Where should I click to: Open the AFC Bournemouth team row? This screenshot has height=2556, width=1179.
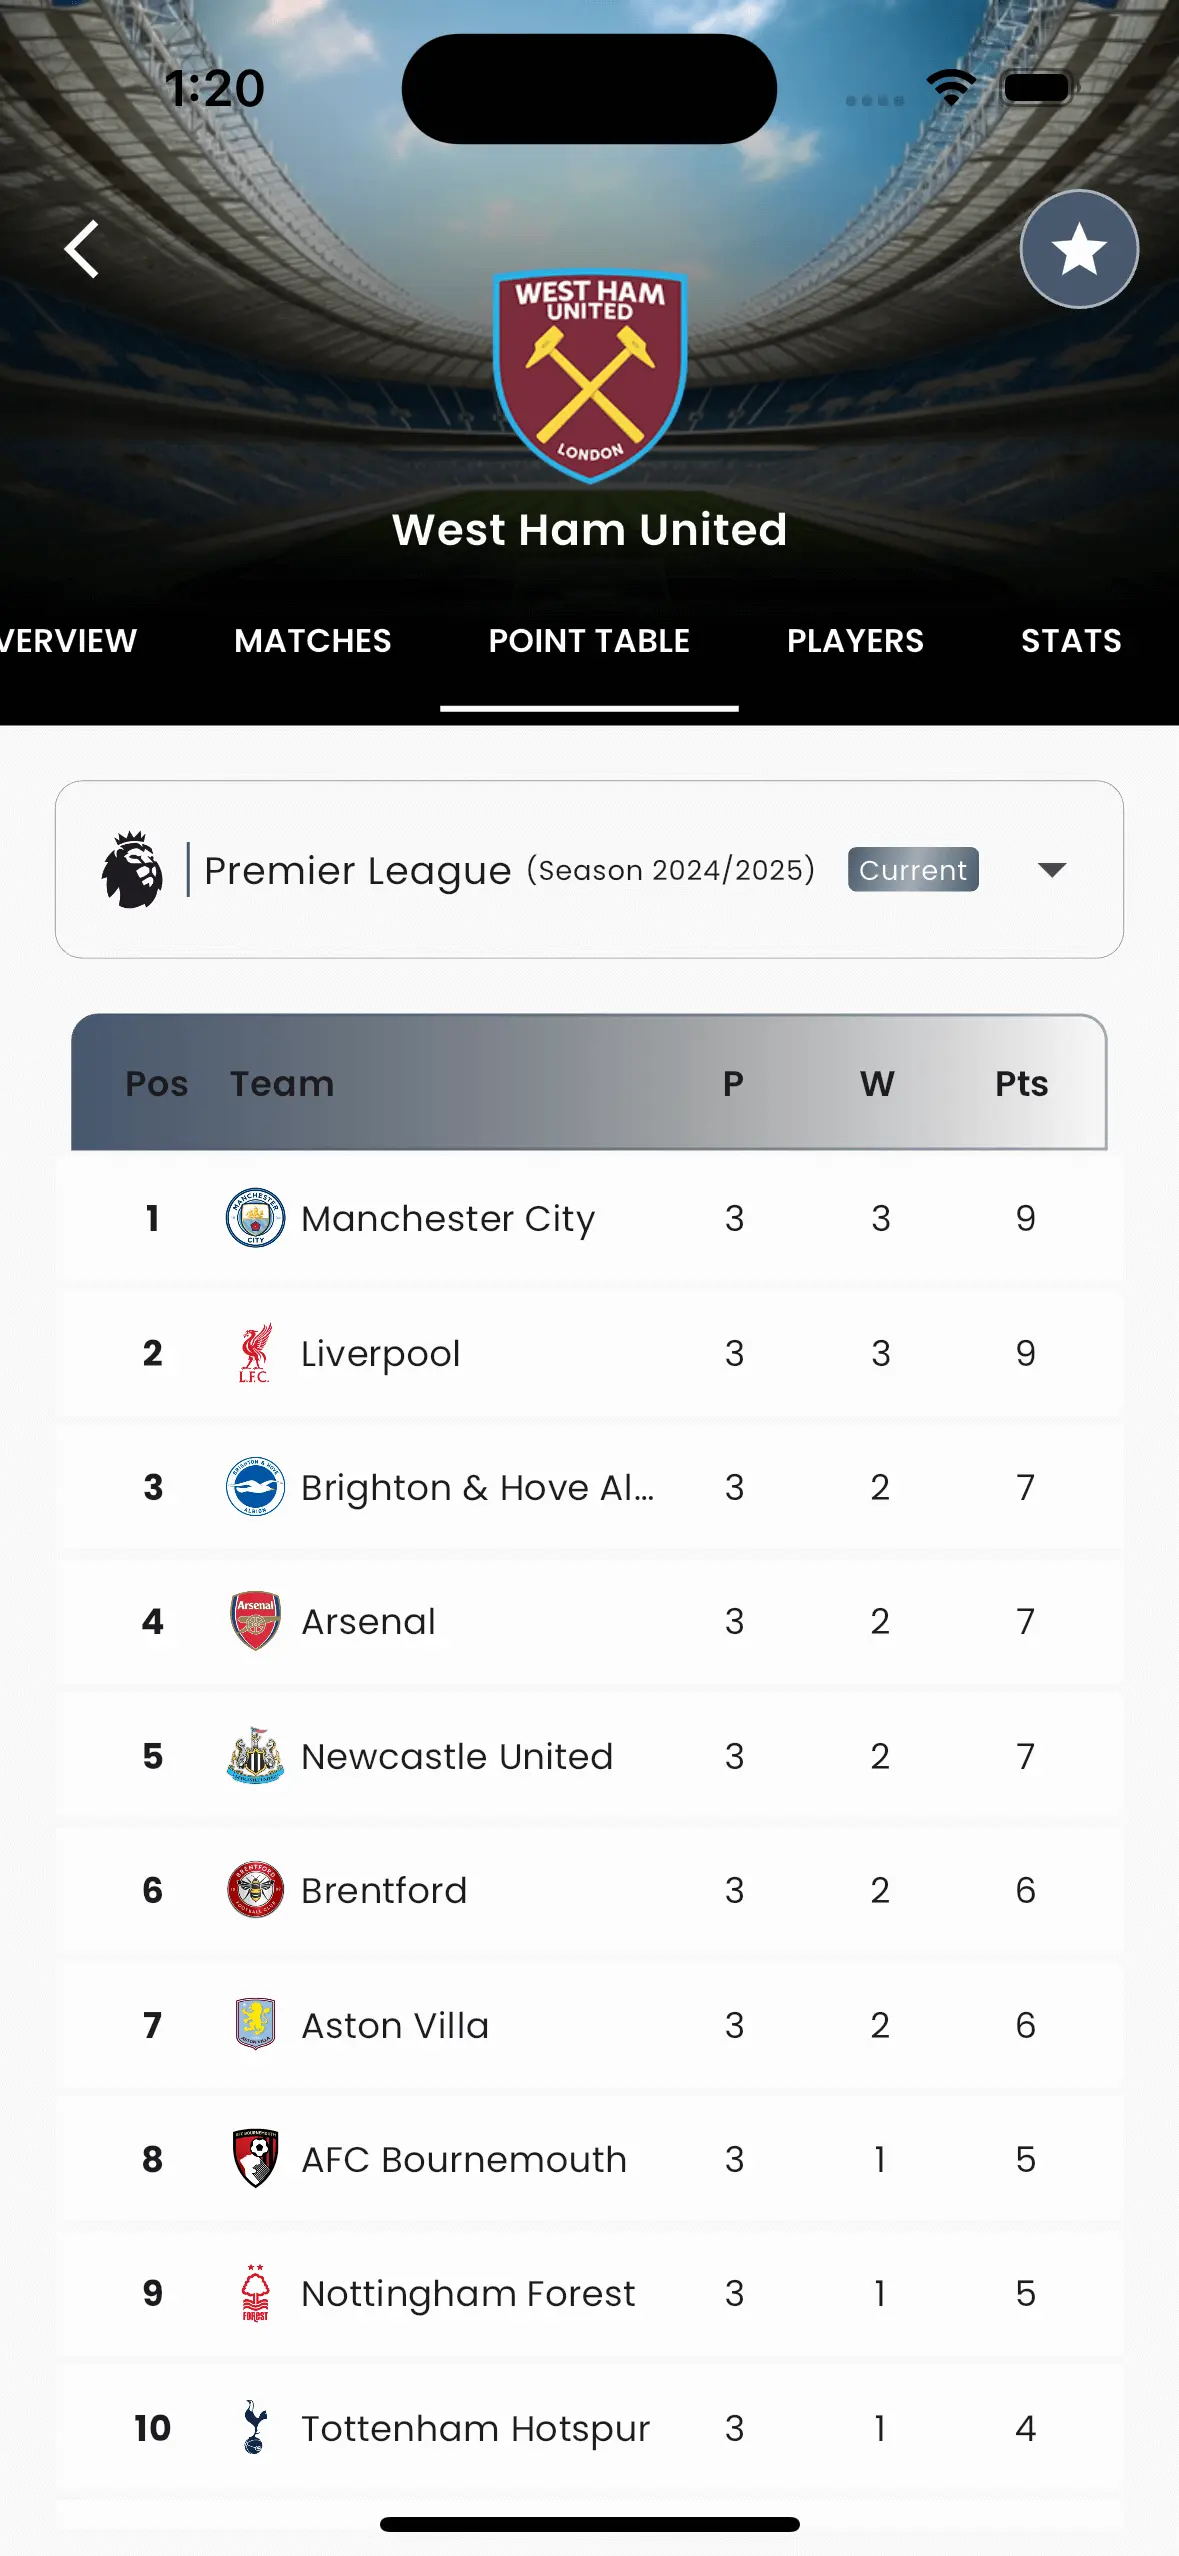click(589, 2159)
